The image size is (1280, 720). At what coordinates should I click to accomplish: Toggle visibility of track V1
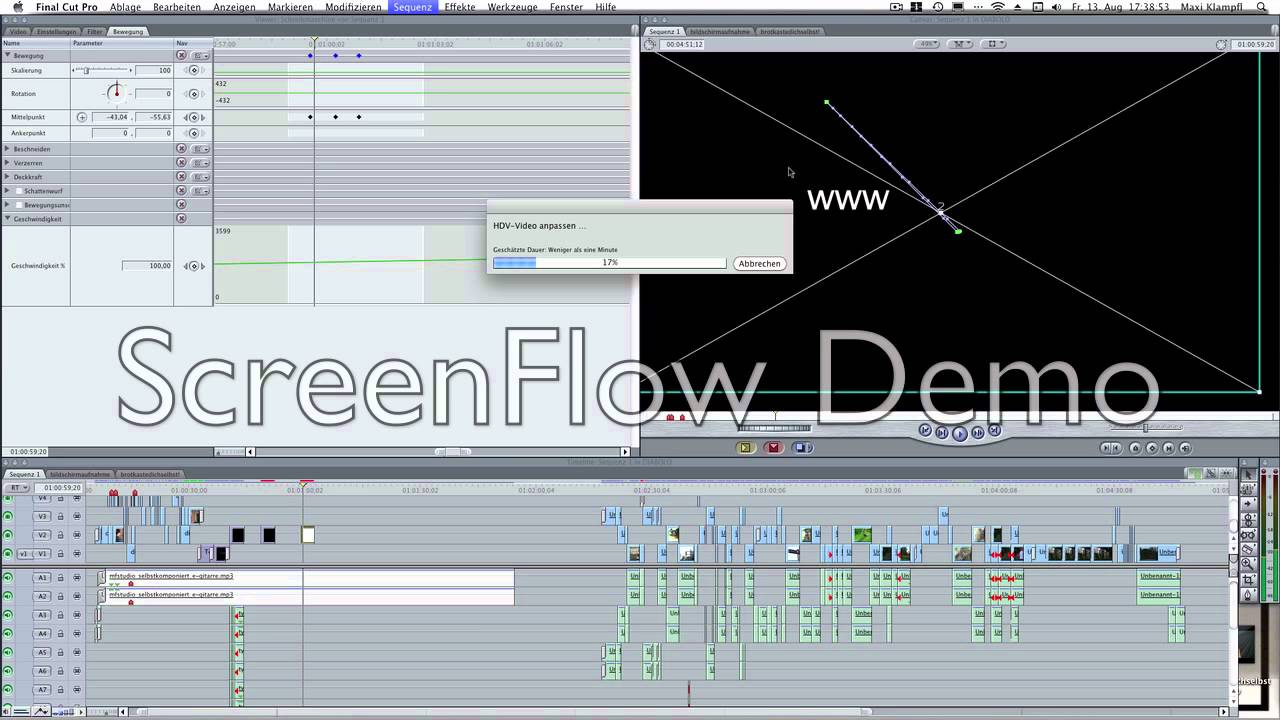coord(8,553)
